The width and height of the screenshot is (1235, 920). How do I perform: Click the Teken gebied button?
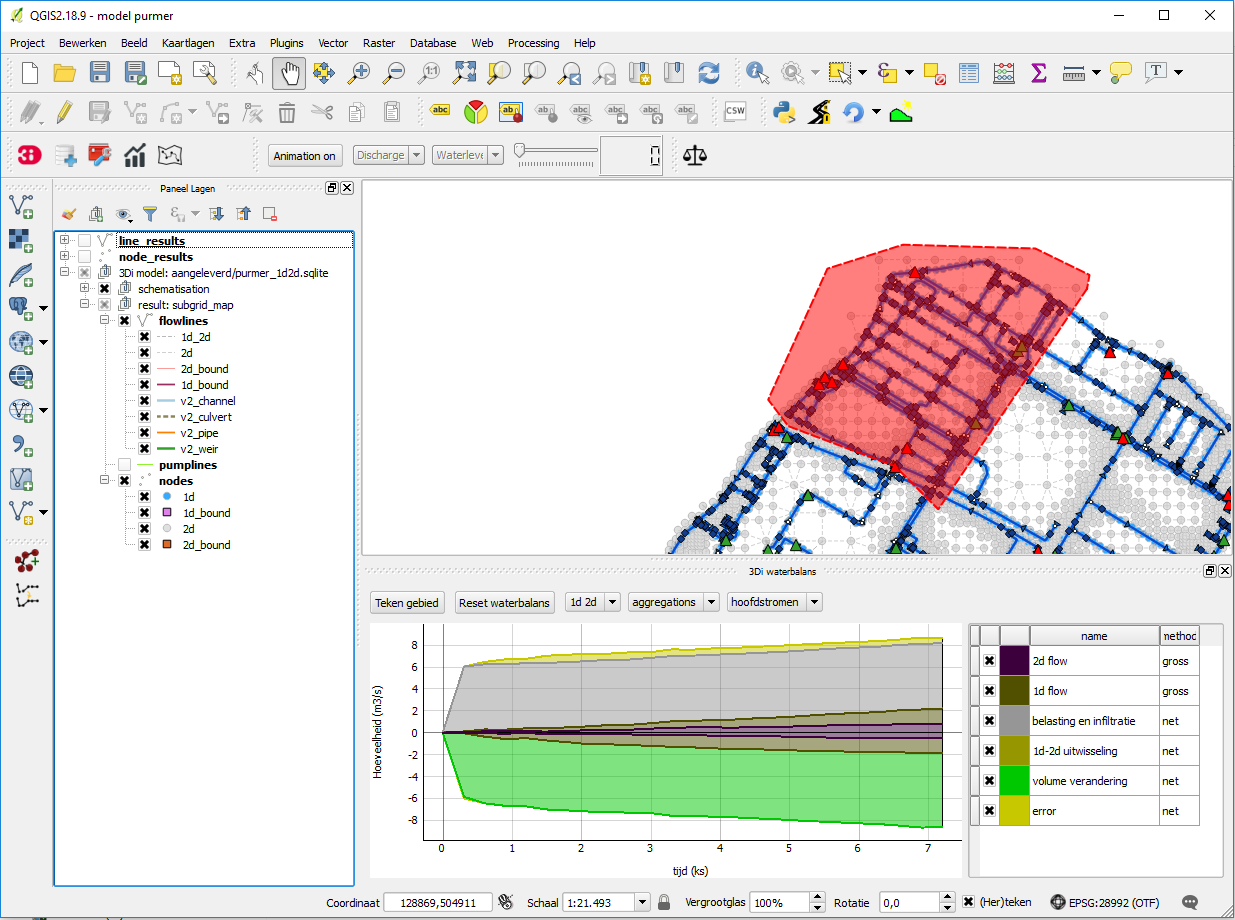(406, 603)
